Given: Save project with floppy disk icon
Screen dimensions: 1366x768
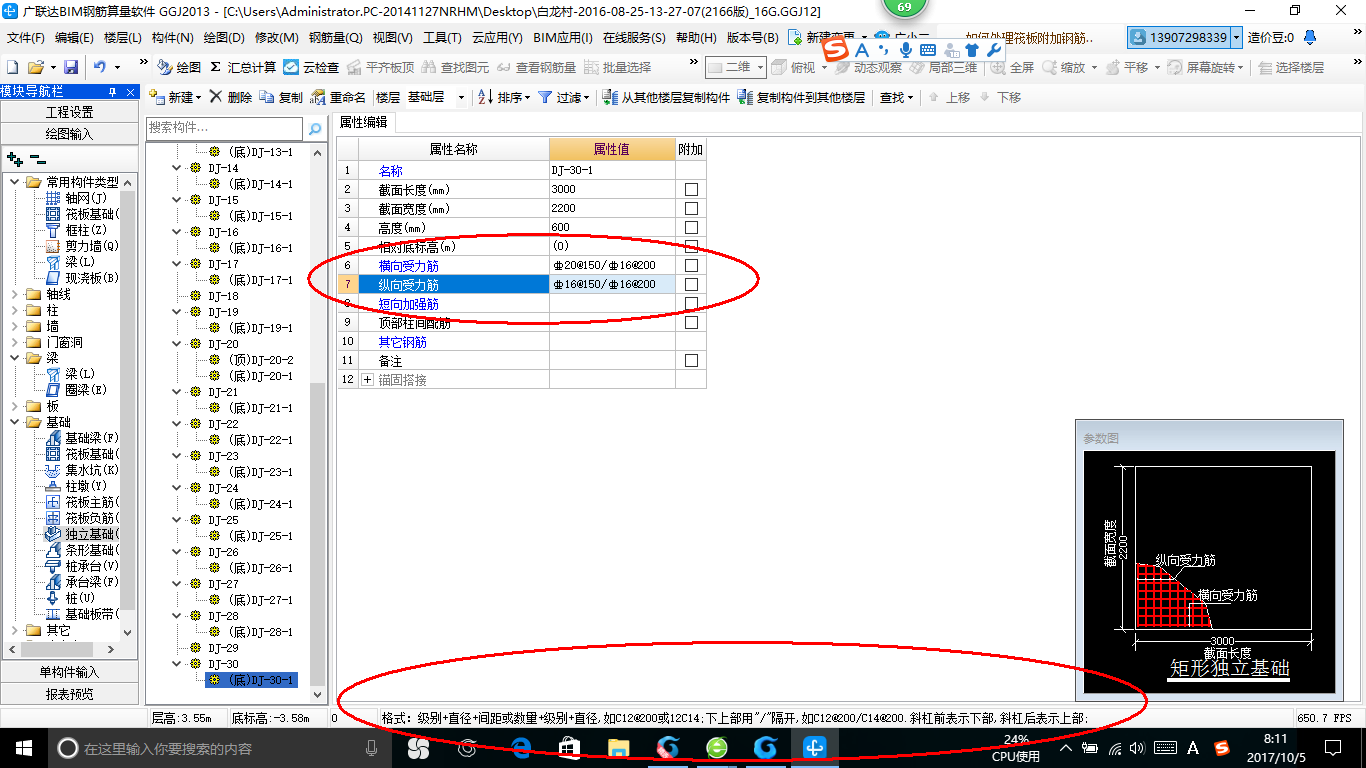Looking at the screenshot, I should coord(71,67).
